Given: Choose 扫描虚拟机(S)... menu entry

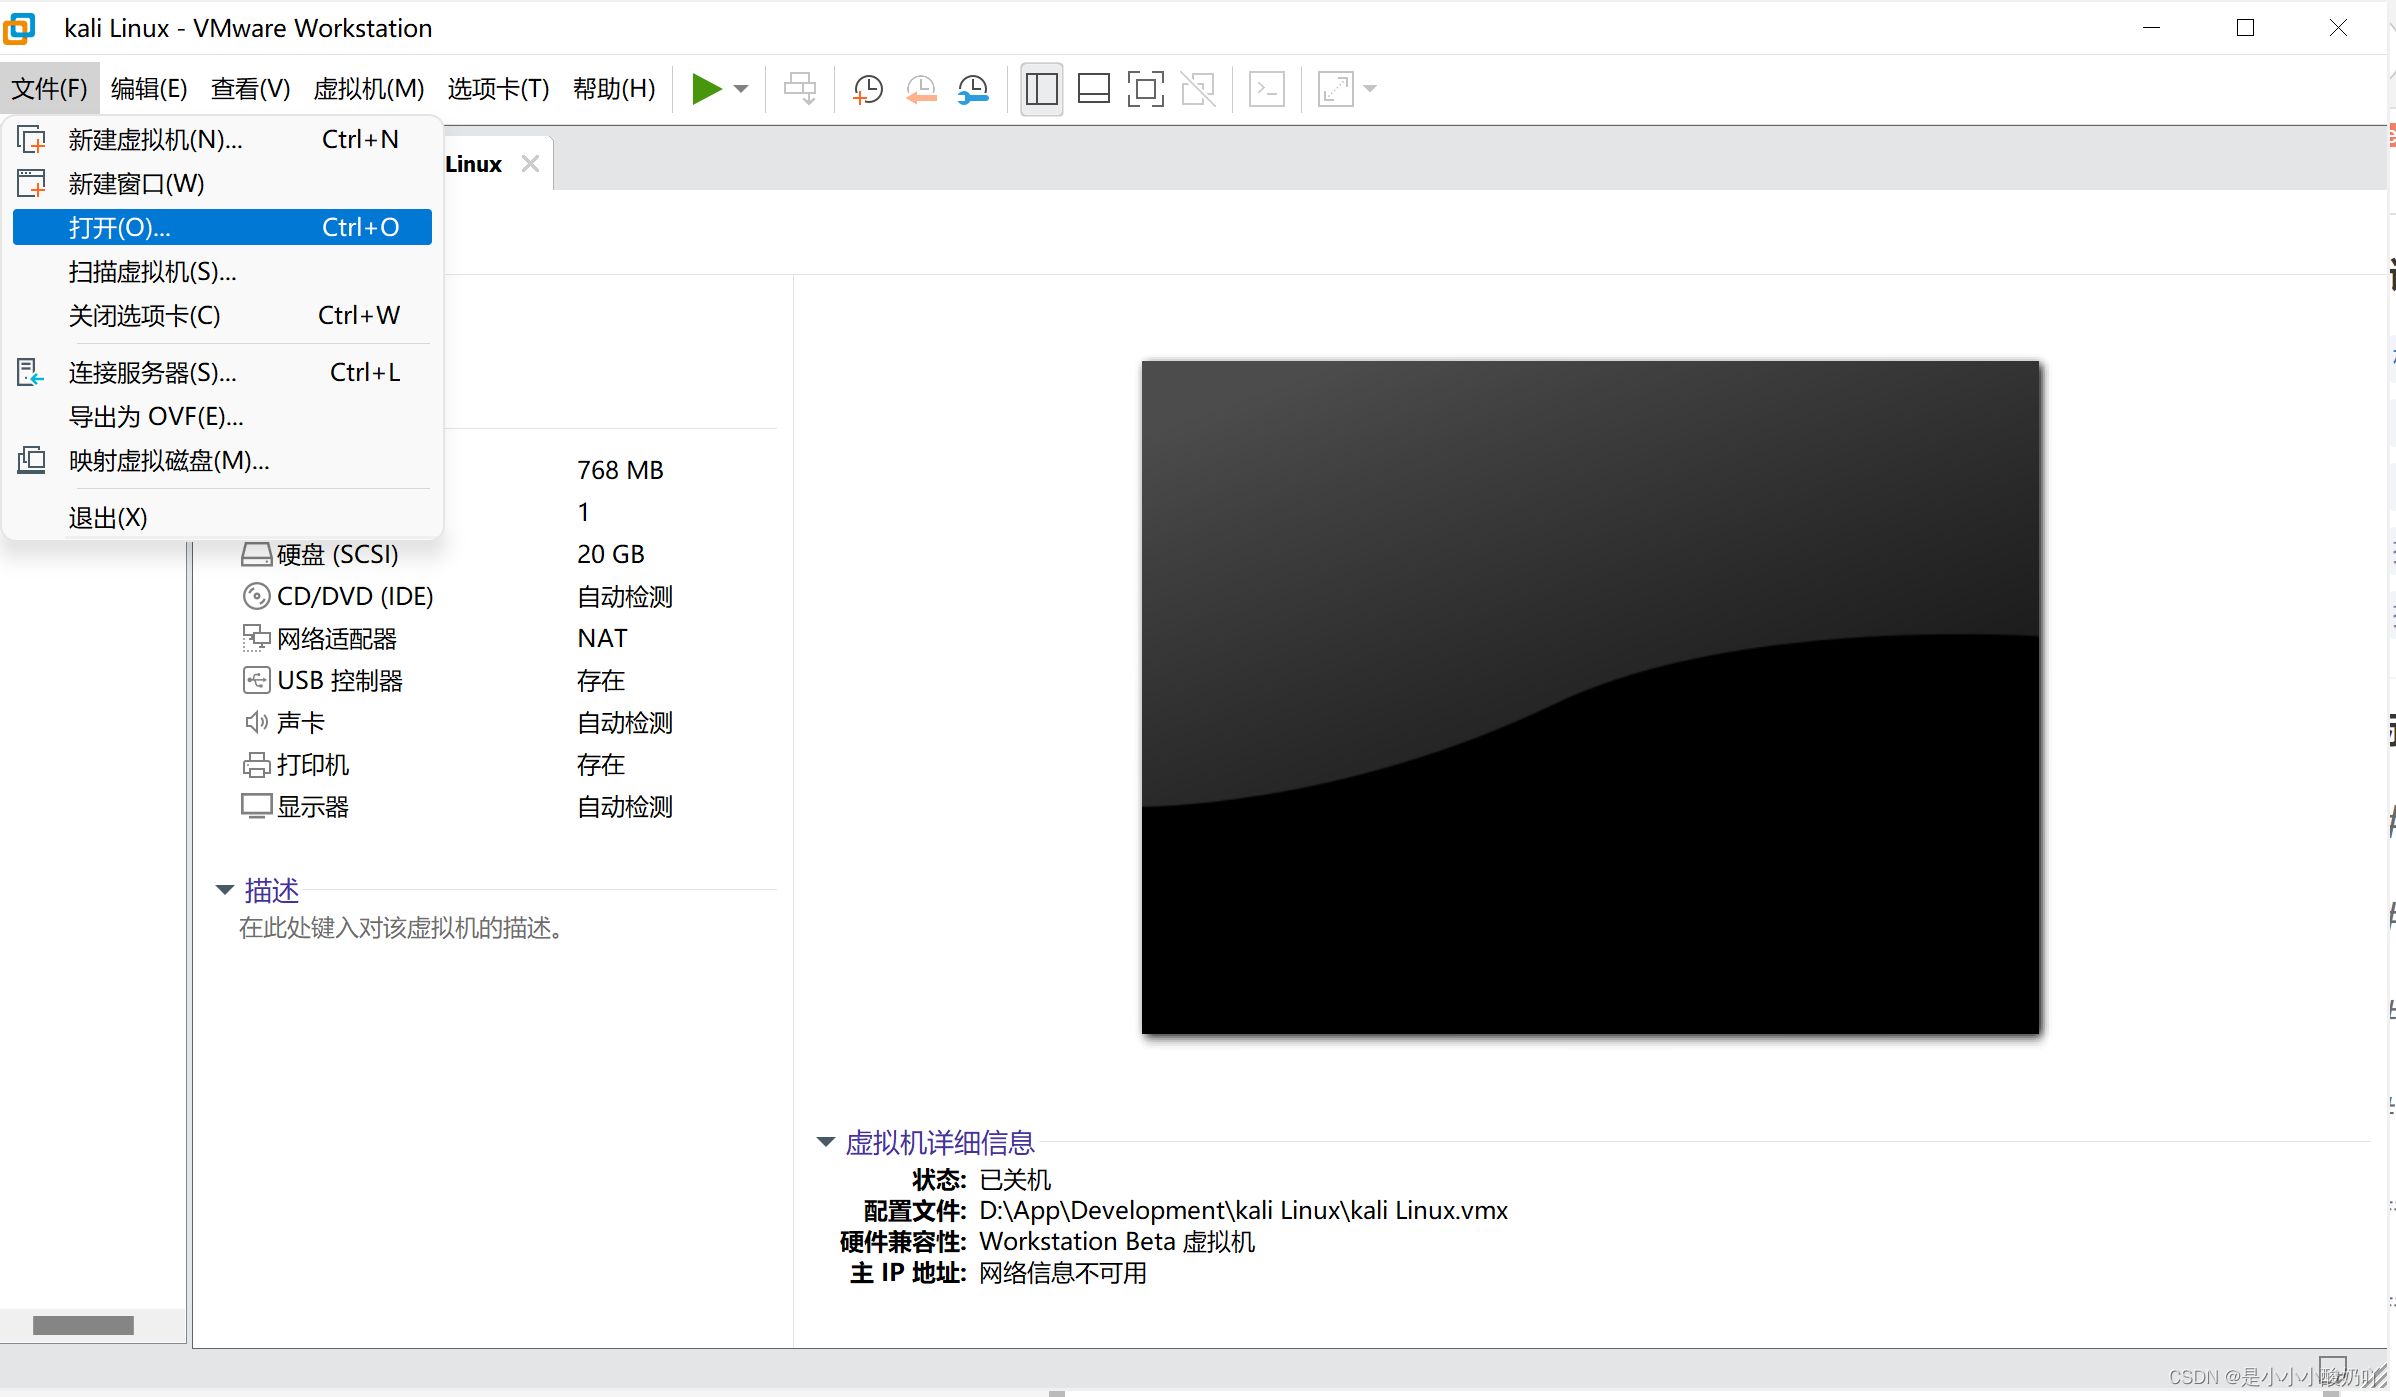Looking at the screenshot, I should point(222,271).
